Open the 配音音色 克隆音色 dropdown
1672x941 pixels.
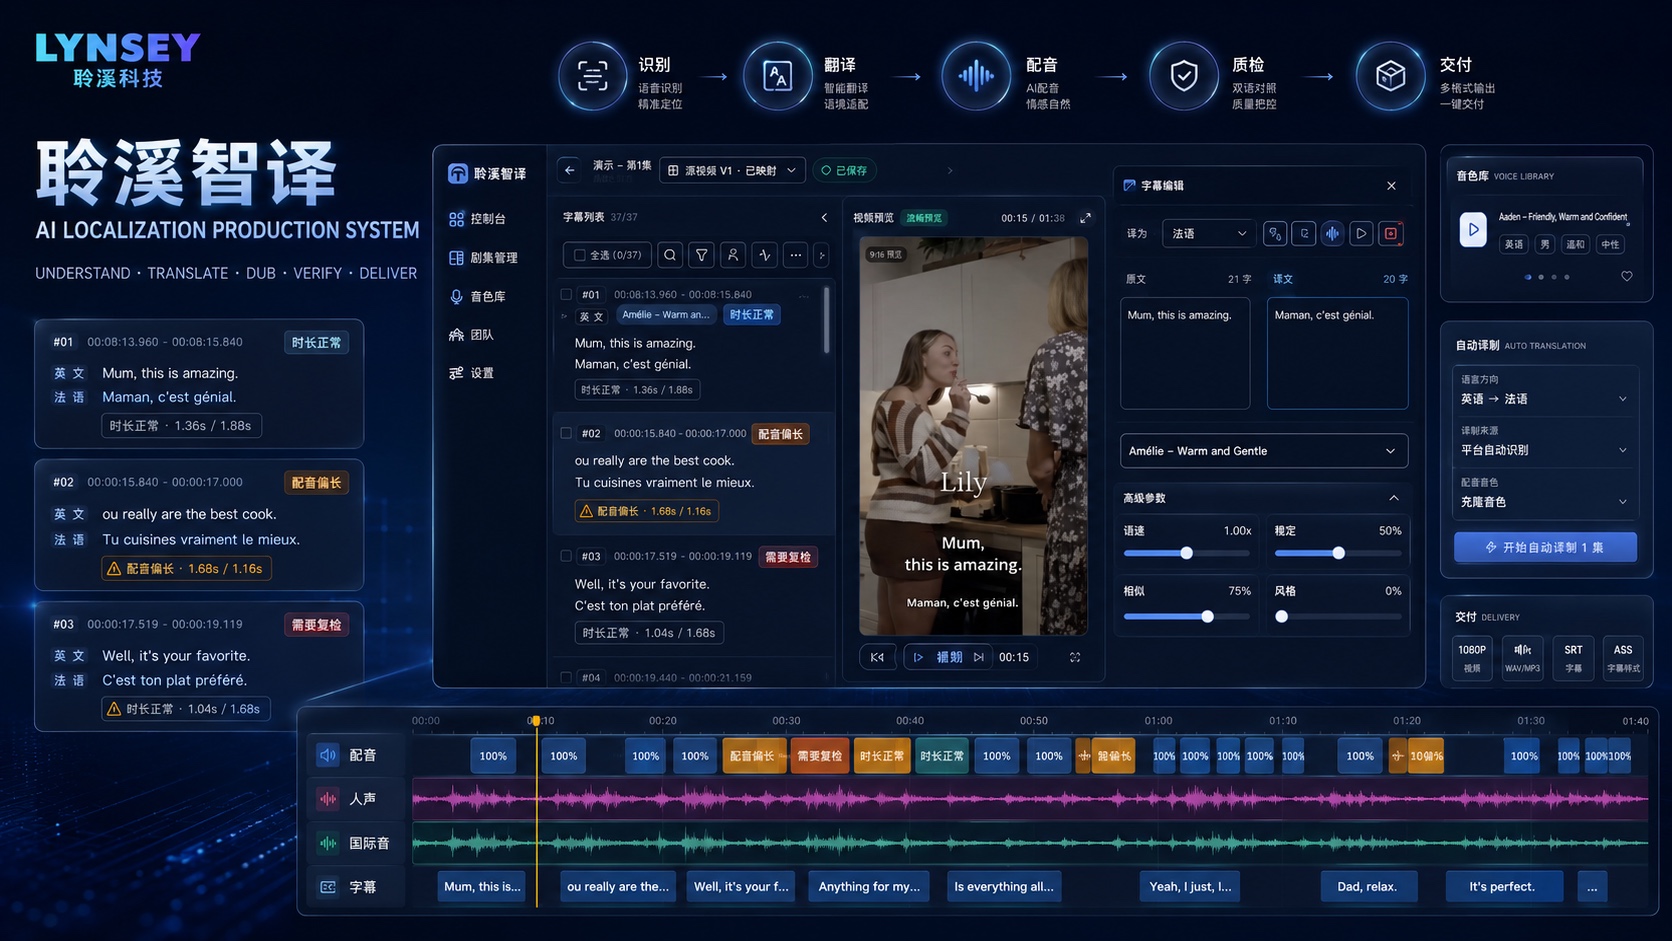1545,494
